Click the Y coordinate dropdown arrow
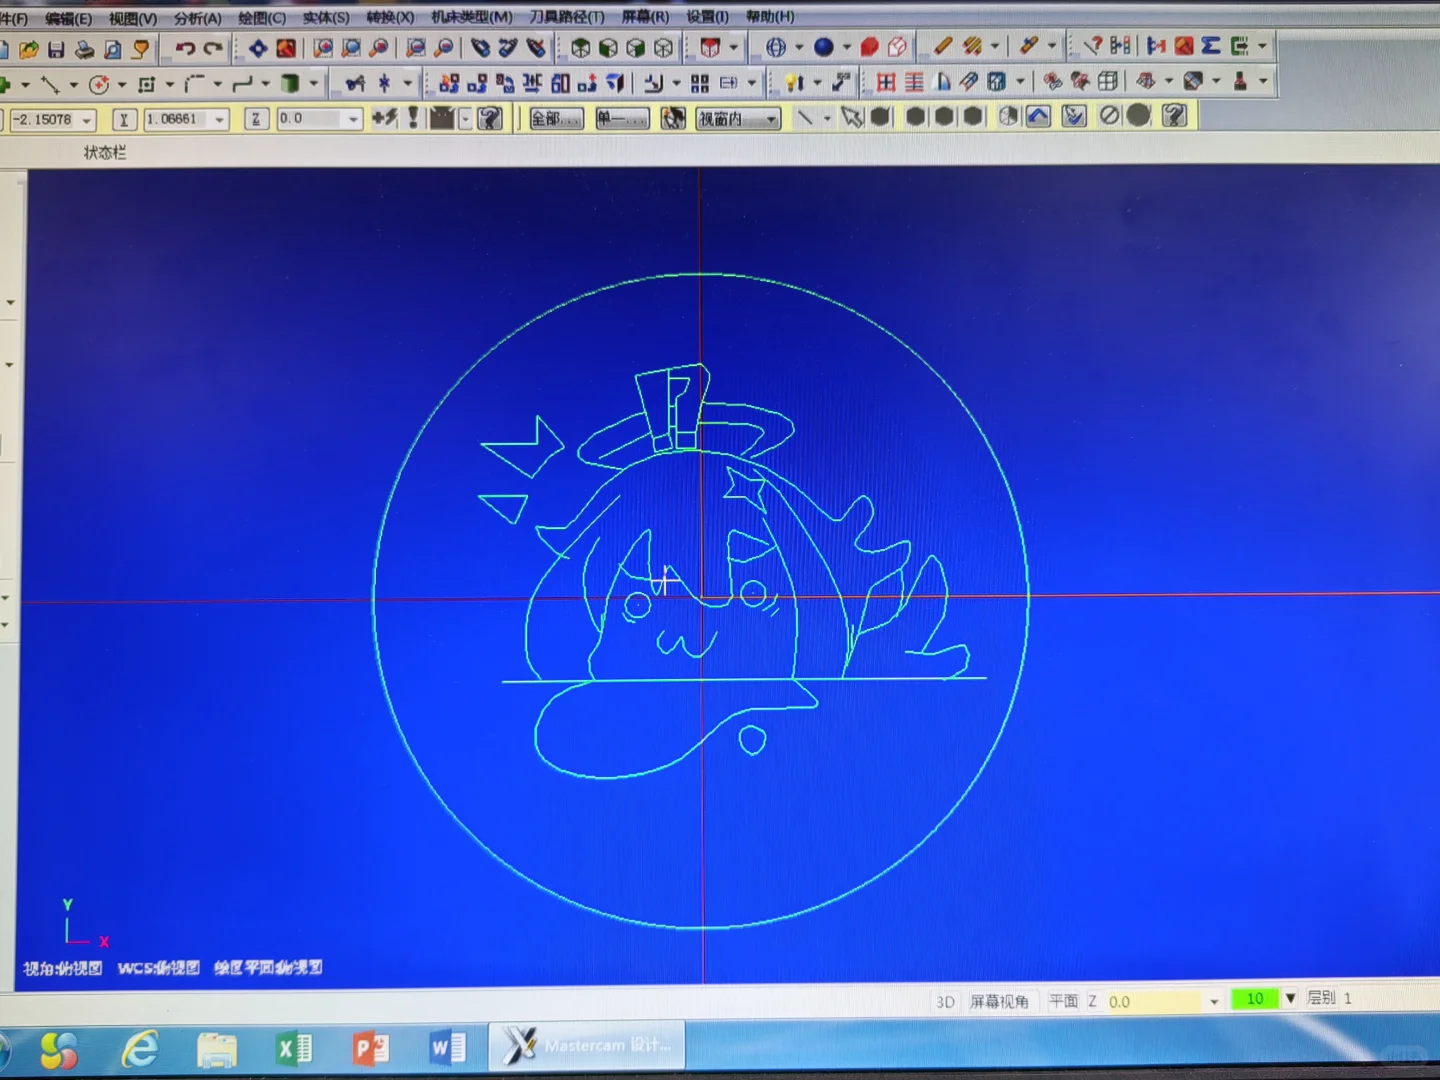1440x1080 pixels. pos(220,120)
